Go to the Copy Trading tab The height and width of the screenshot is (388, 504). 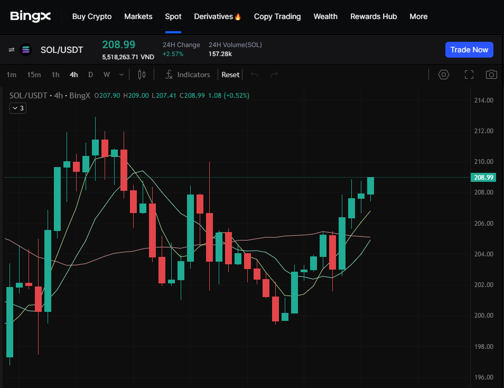click(277, 16)
